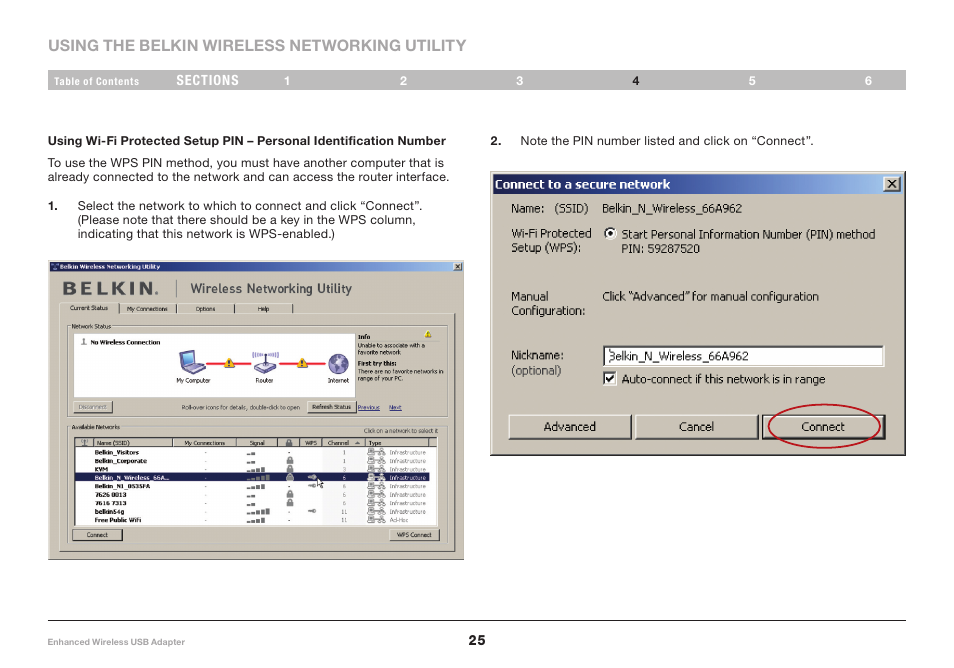
Task: Toggle Auto-connect if this network is in range
Action: click(609, 378)
